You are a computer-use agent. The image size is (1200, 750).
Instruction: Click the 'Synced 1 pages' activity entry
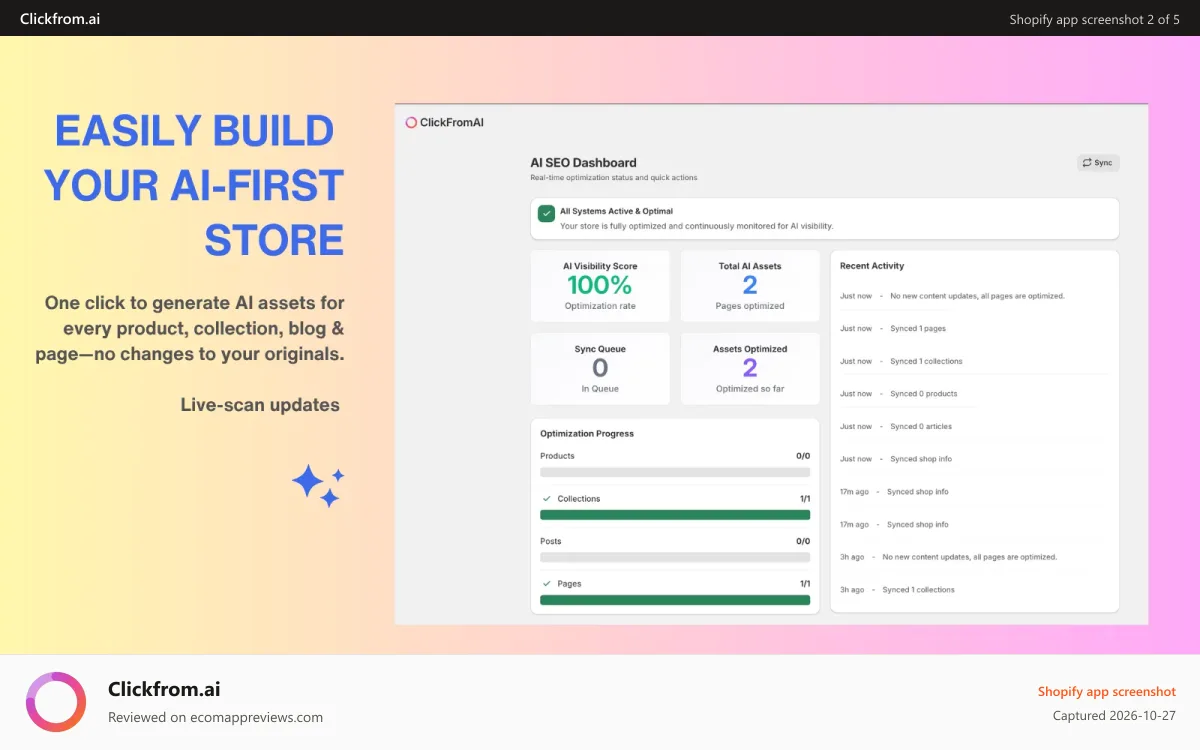(x=893, y=328)
